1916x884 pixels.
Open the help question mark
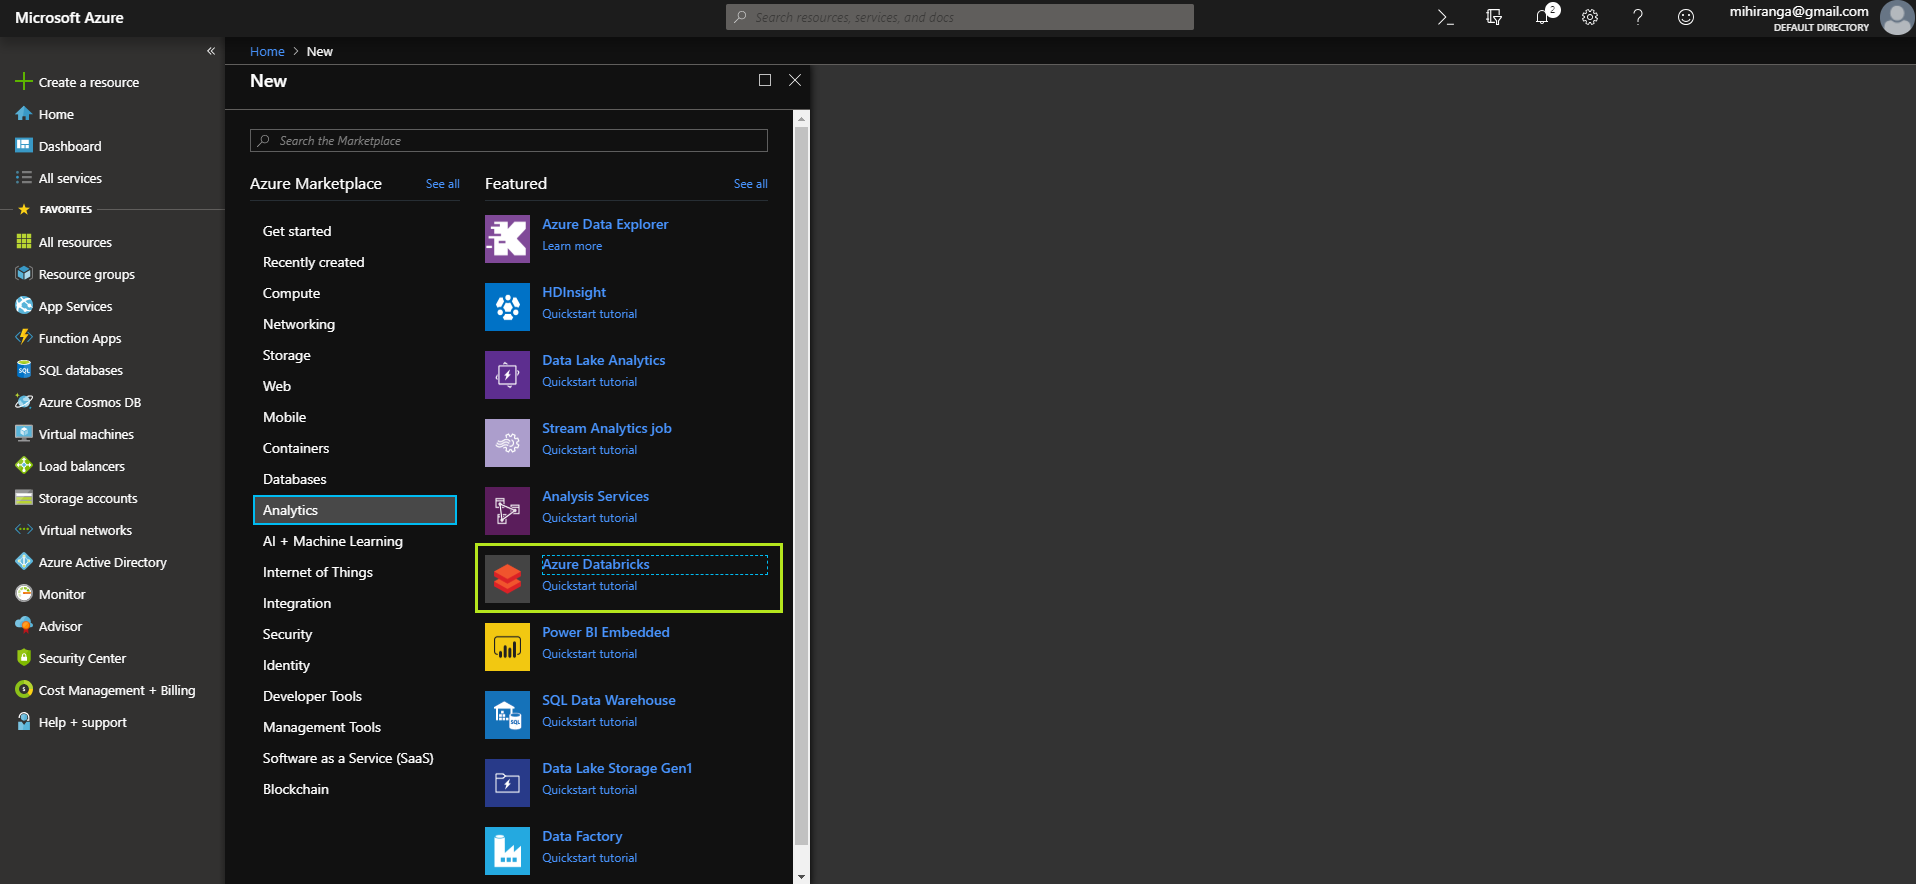click(1638, 17)
